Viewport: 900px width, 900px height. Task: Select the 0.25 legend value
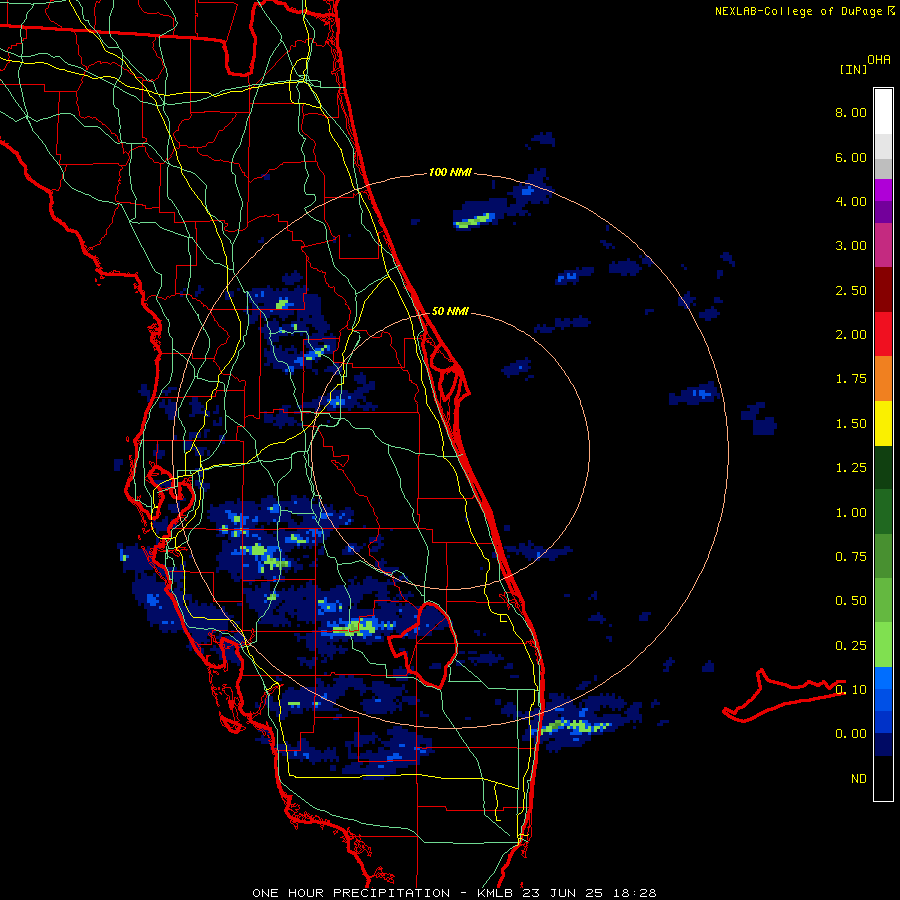click(851, 646)
